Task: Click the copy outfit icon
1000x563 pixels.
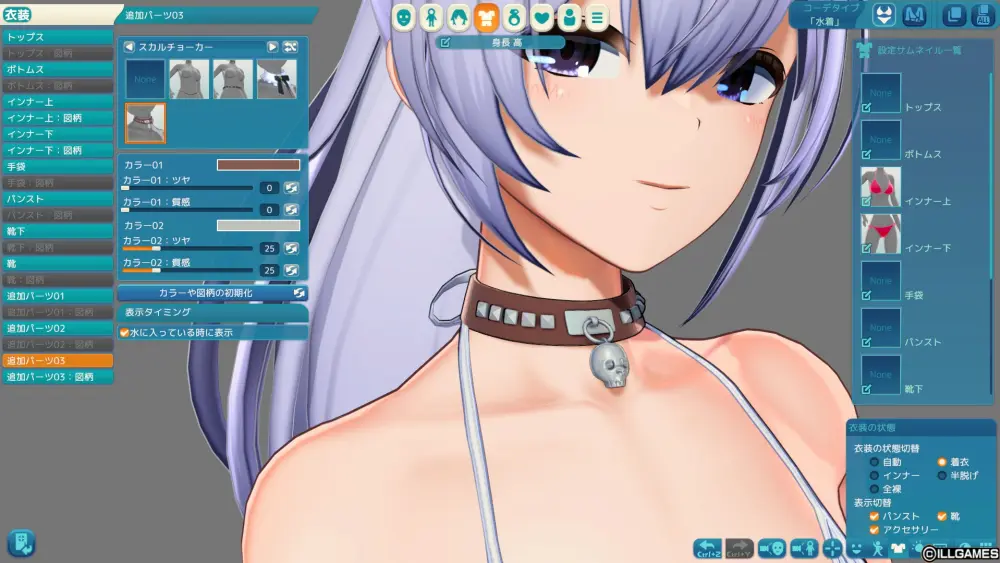Action: tap(954, 15)
